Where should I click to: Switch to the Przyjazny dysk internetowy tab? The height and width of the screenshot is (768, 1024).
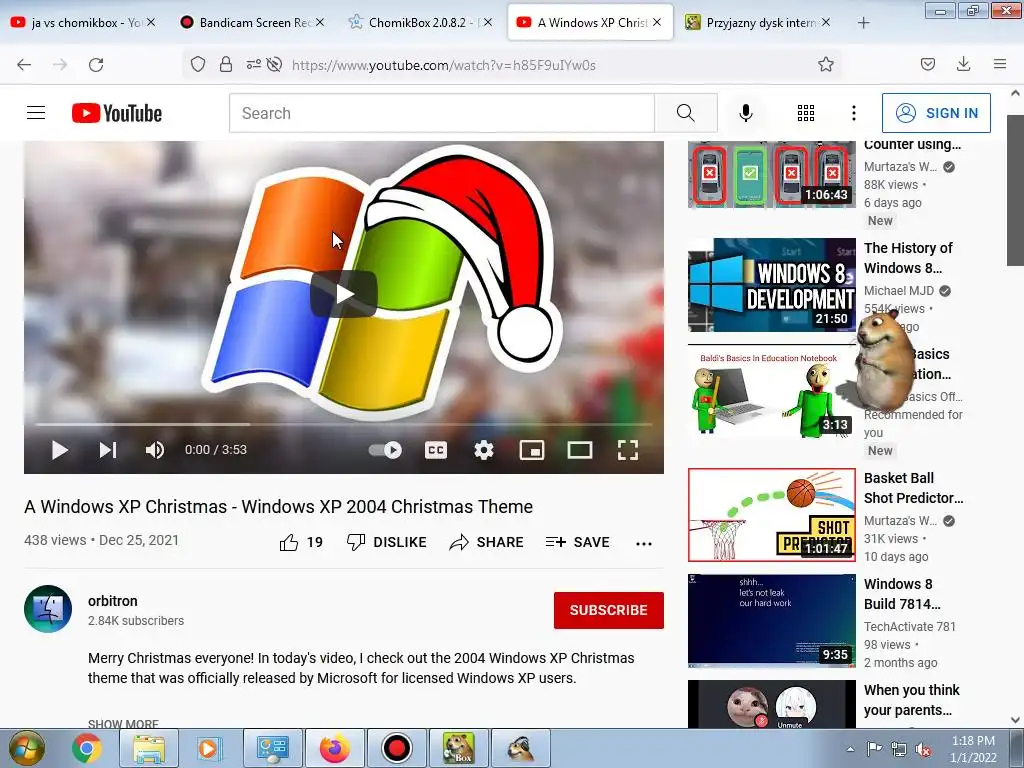click(x=759, y=22)
